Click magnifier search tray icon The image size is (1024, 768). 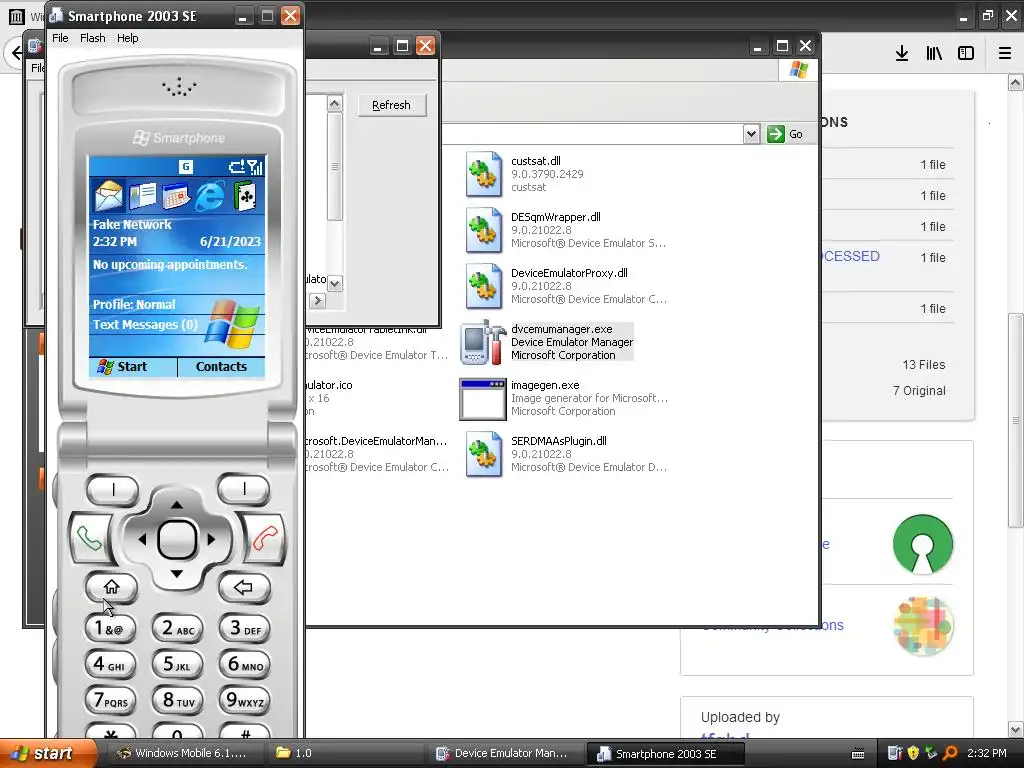pos(950,753)
